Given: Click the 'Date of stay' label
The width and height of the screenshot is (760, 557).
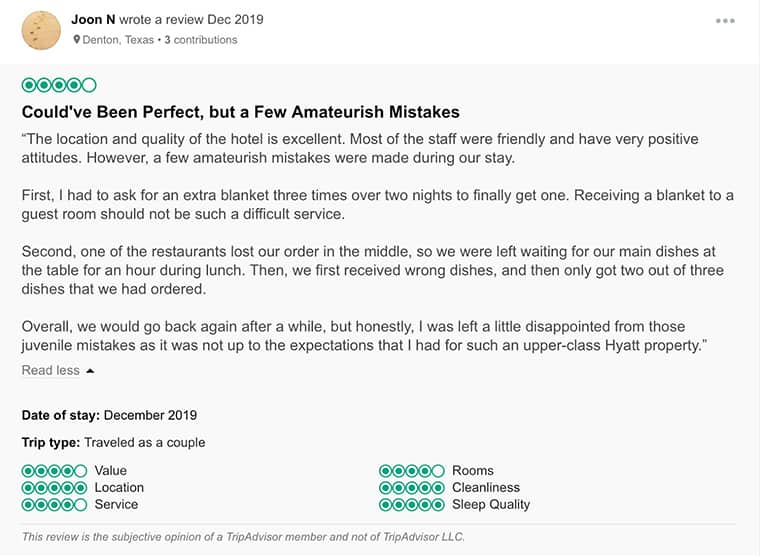Looking at the screenshot, I should (x=60, y=415).
